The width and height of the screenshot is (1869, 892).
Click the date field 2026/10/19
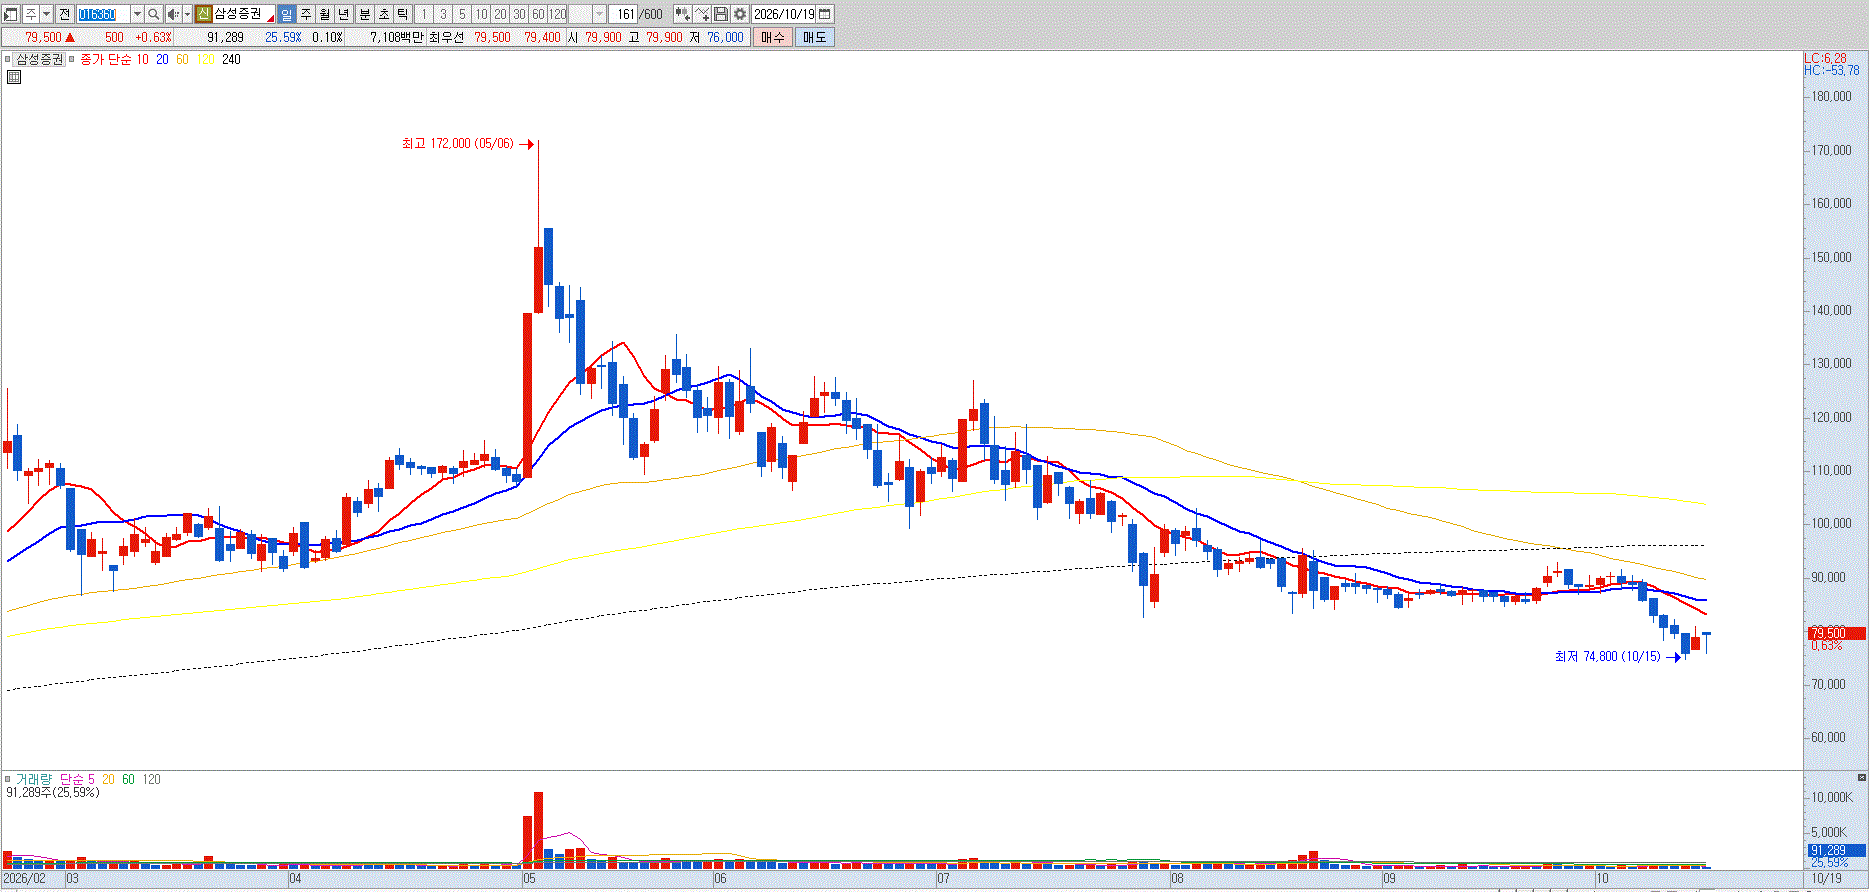tap(784, 14)
